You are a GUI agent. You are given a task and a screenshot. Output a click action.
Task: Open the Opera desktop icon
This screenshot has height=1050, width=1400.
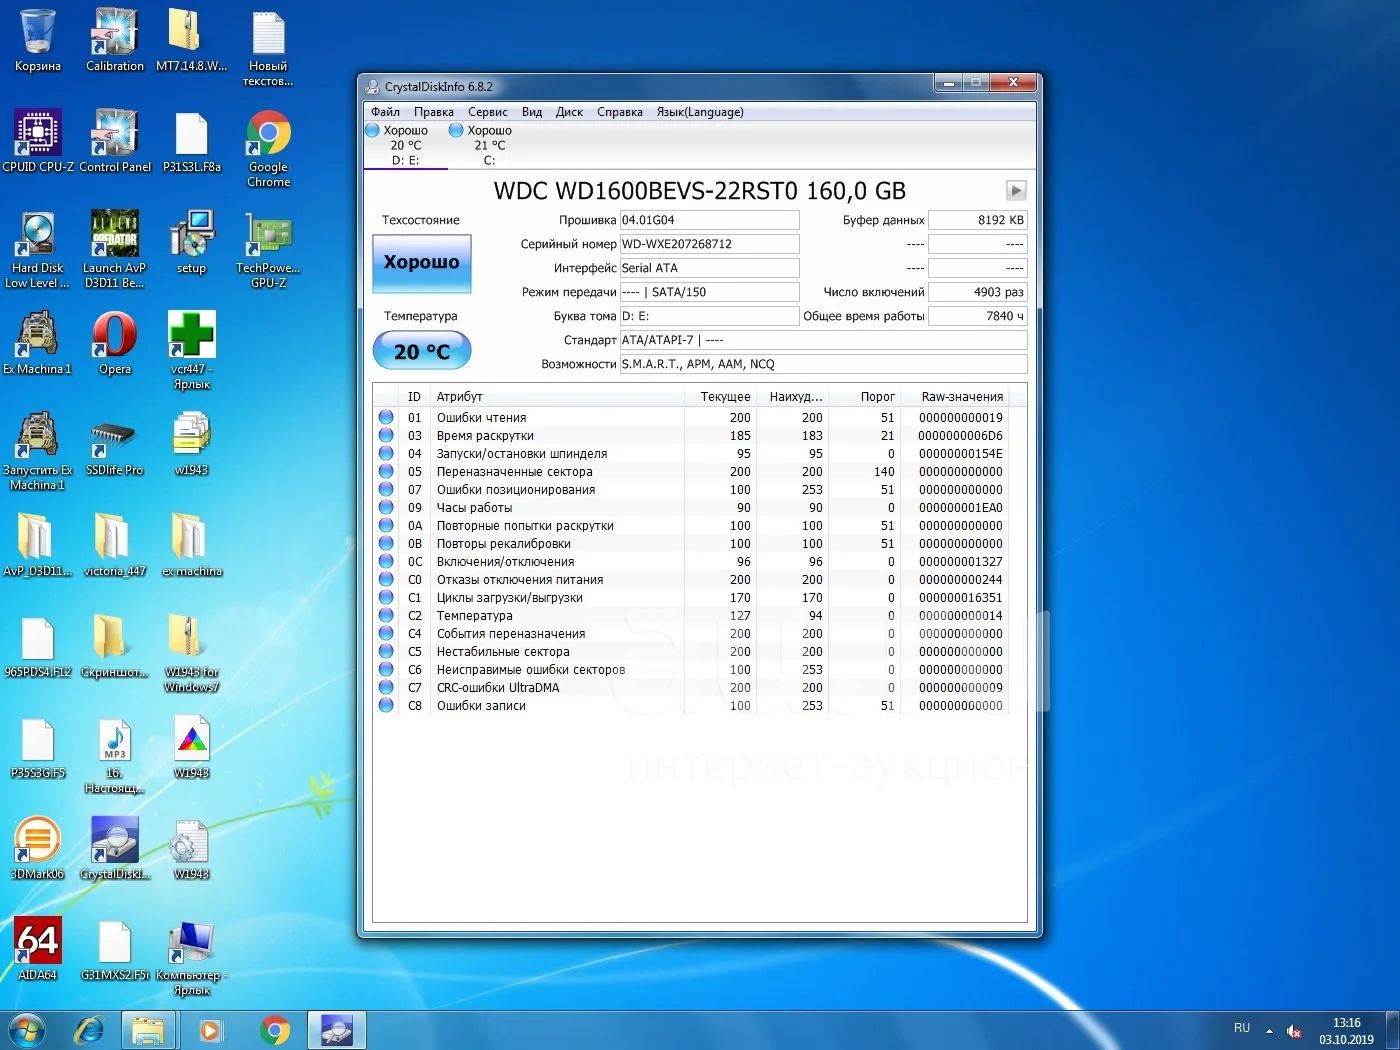(x=115, y=343)
